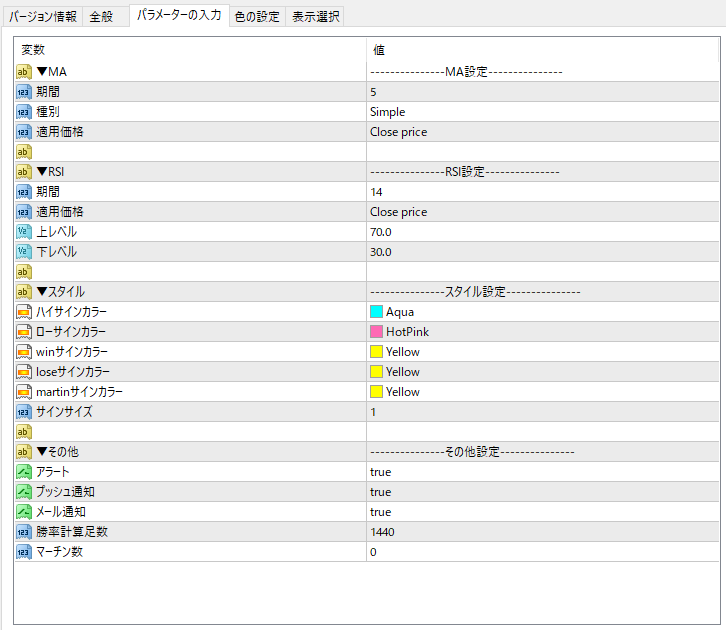Screen dimensions: 726x630
Task: Select the ローサインカラー variable label
Action: pyautogui.click(x=71, y=332)
